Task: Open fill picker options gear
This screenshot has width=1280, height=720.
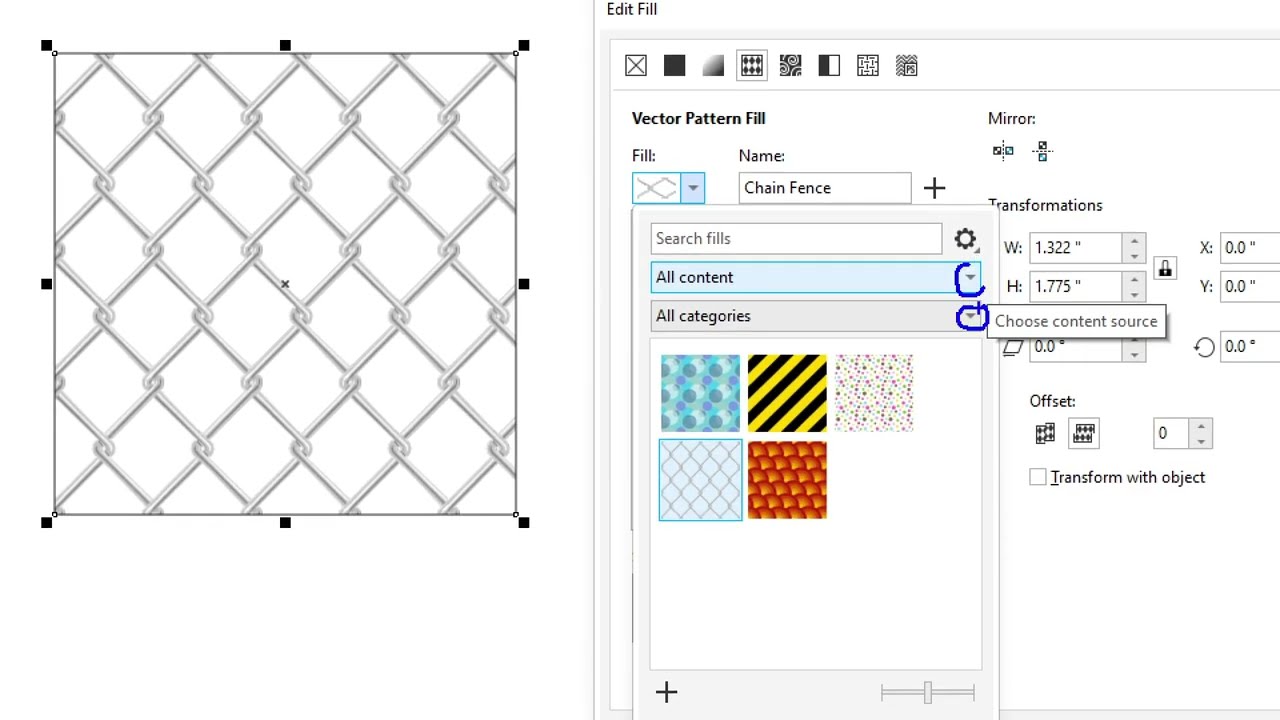Action: point(965,239)
